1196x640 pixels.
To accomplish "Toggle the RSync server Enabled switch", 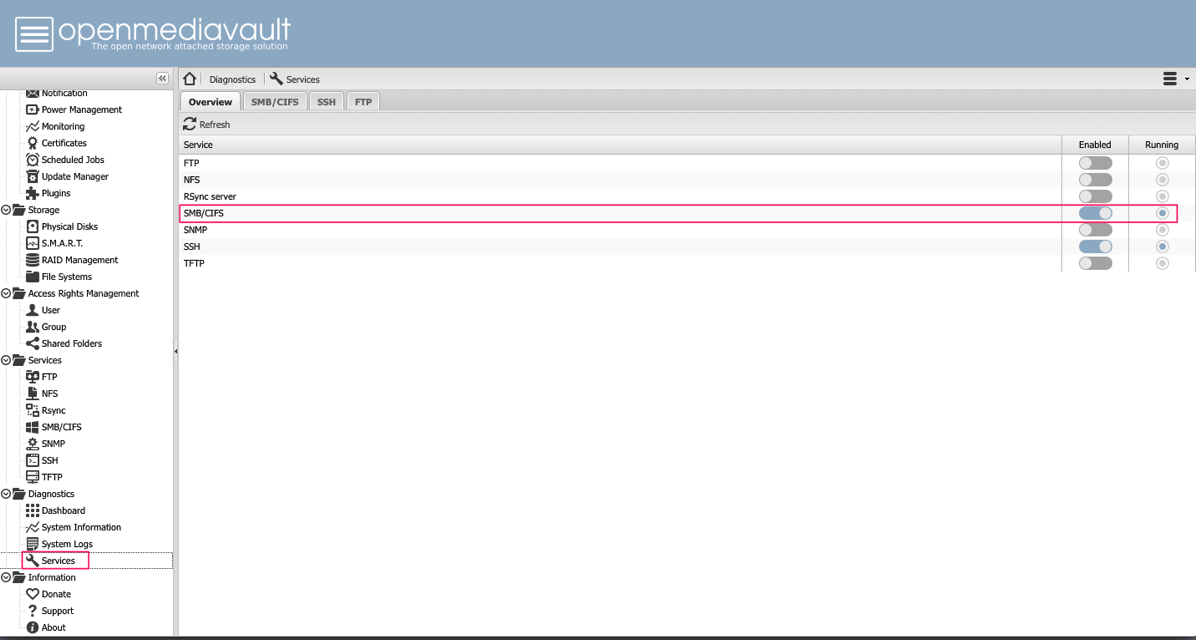I will 1095,197.
